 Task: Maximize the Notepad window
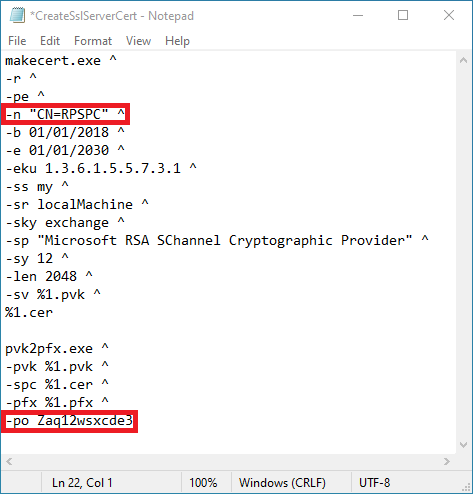[403, 15]
